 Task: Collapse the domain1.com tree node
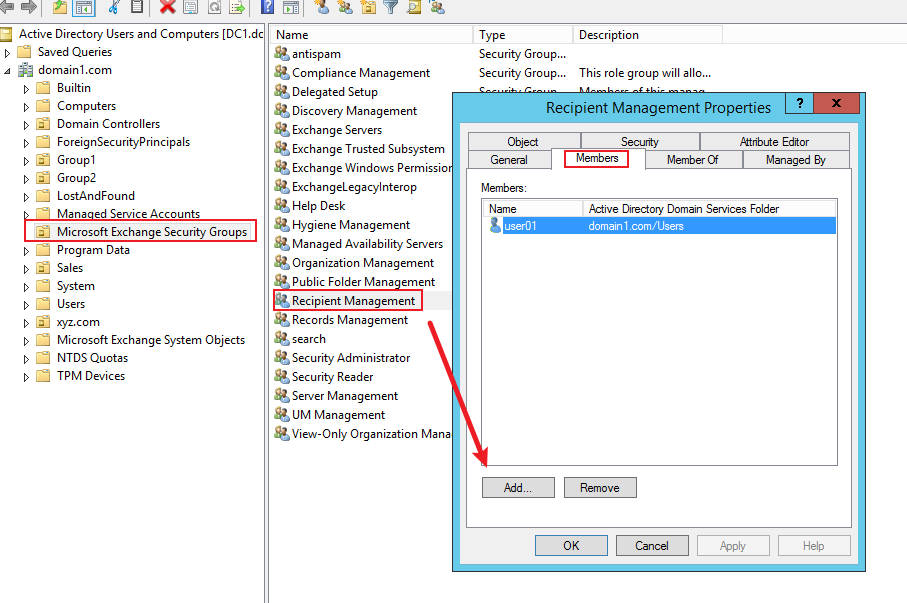click(7, 71)
